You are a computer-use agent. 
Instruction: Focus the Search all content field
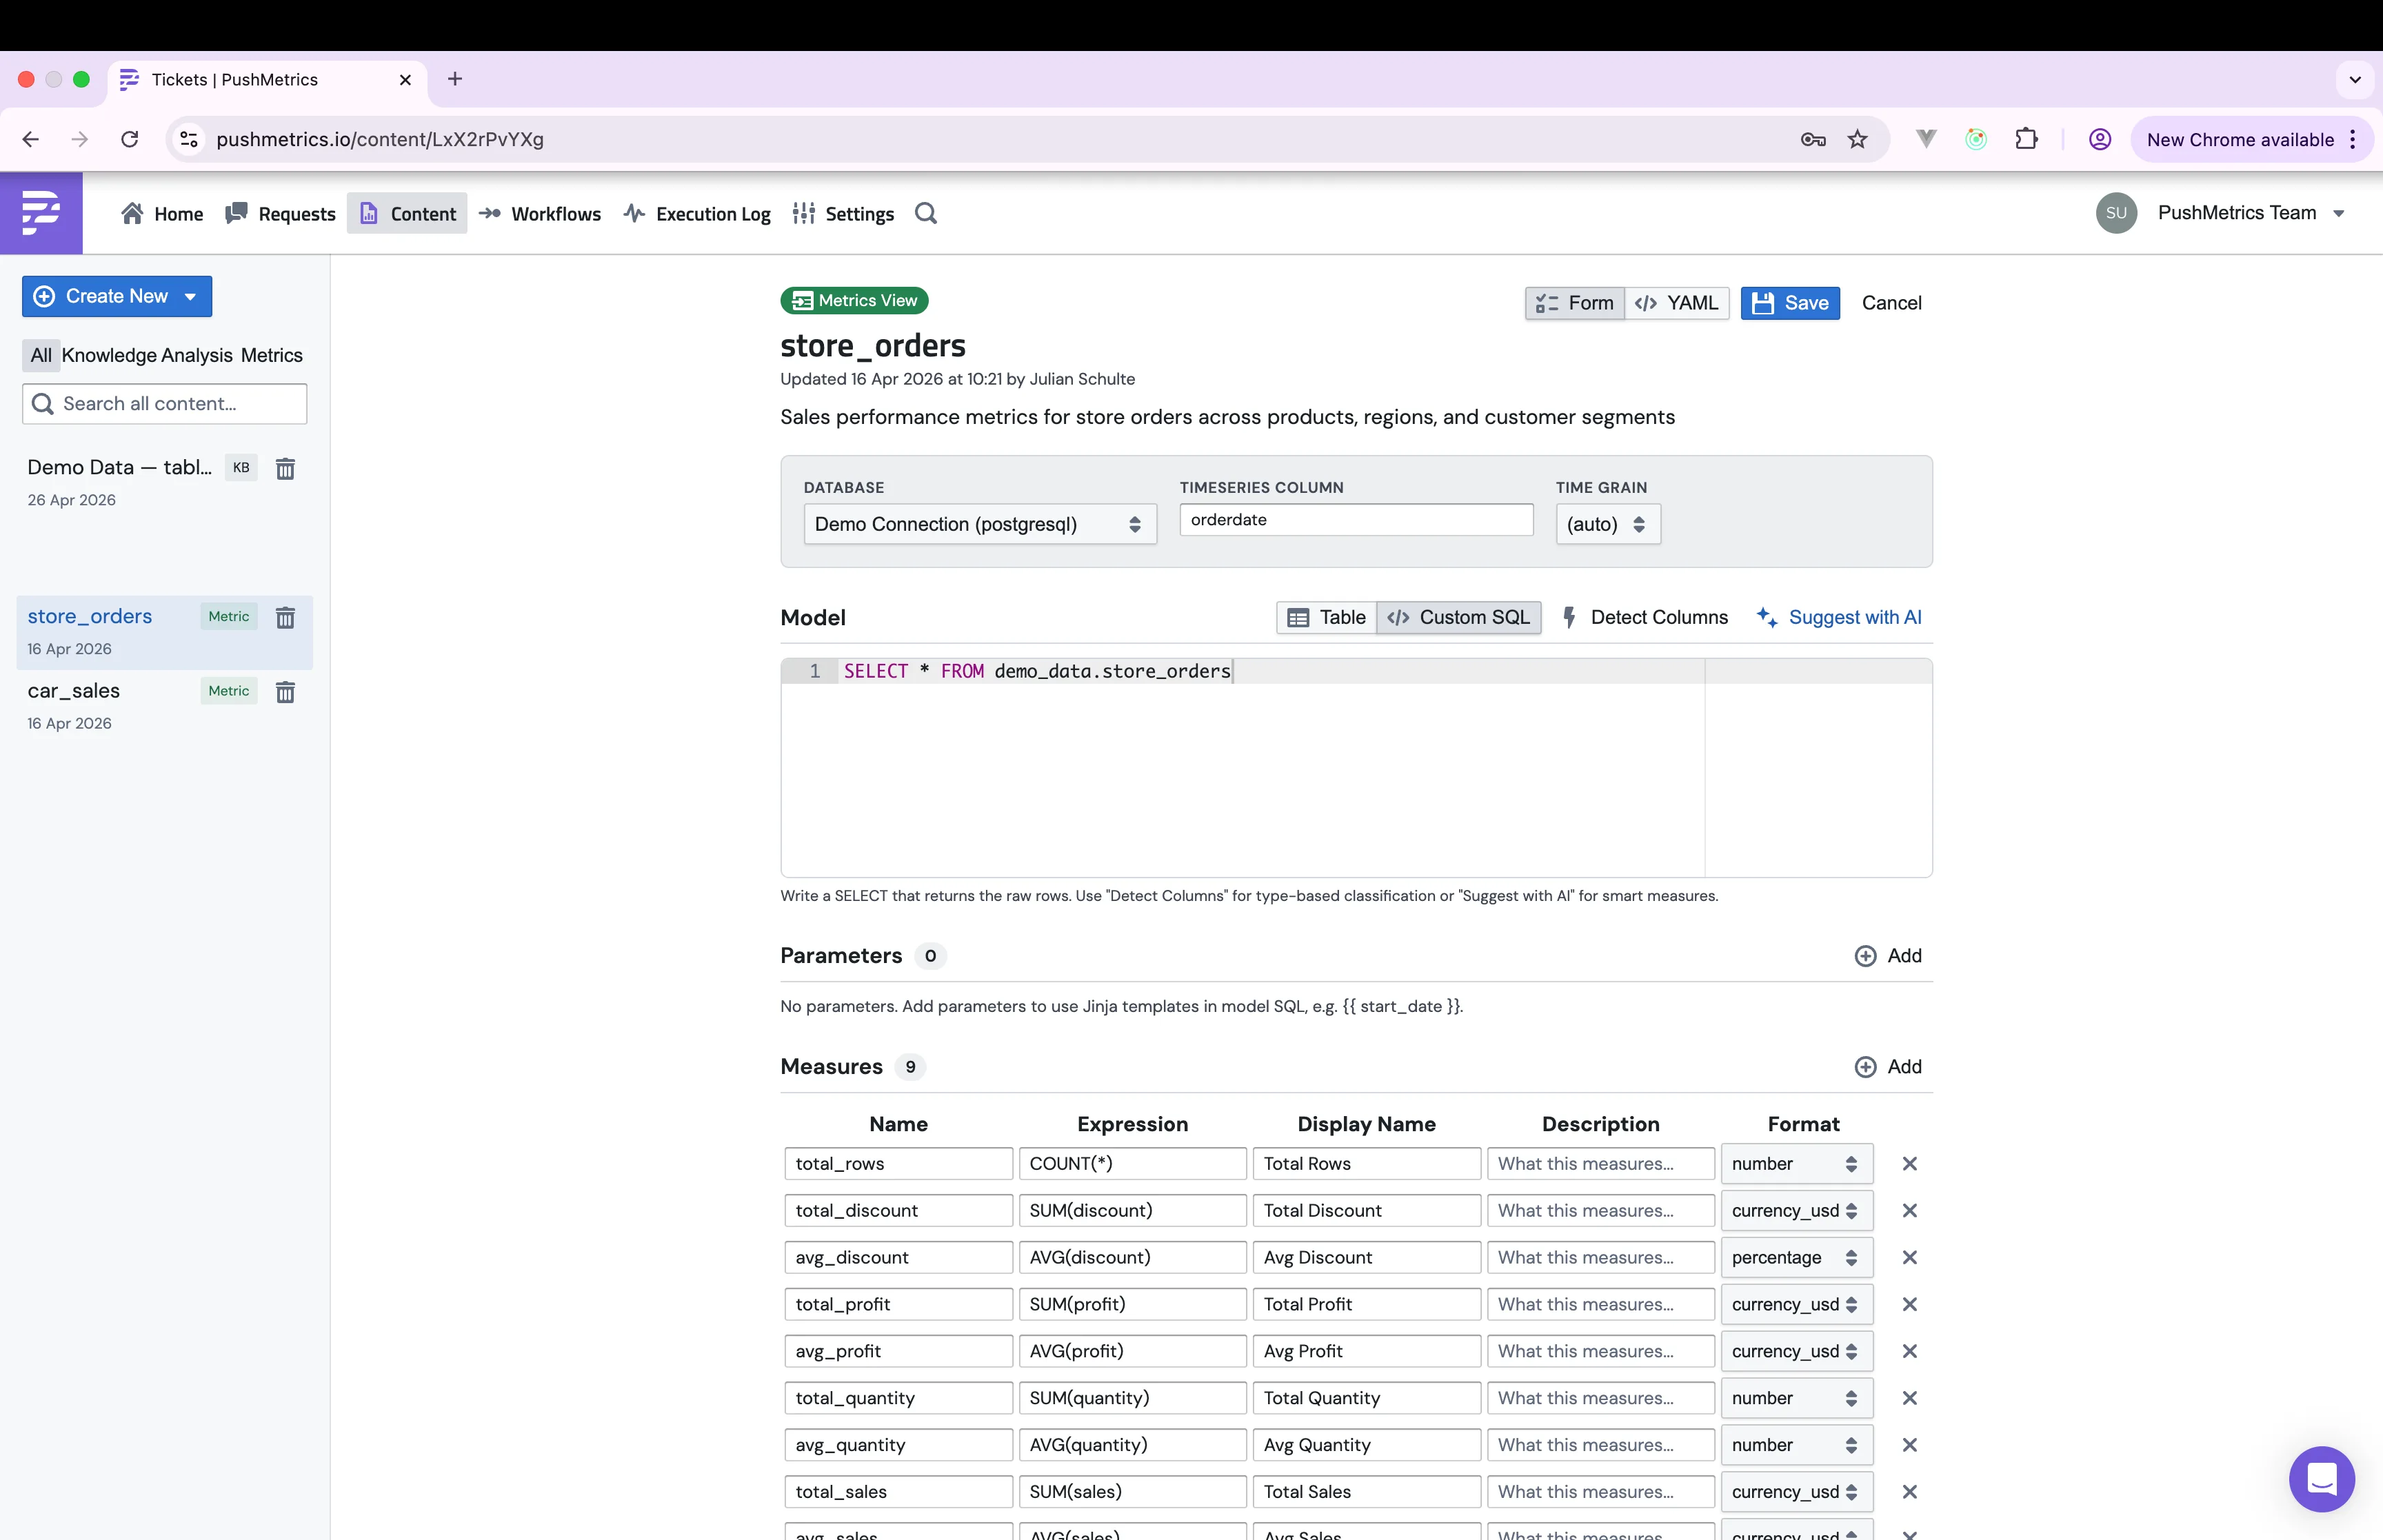(164, 404)
